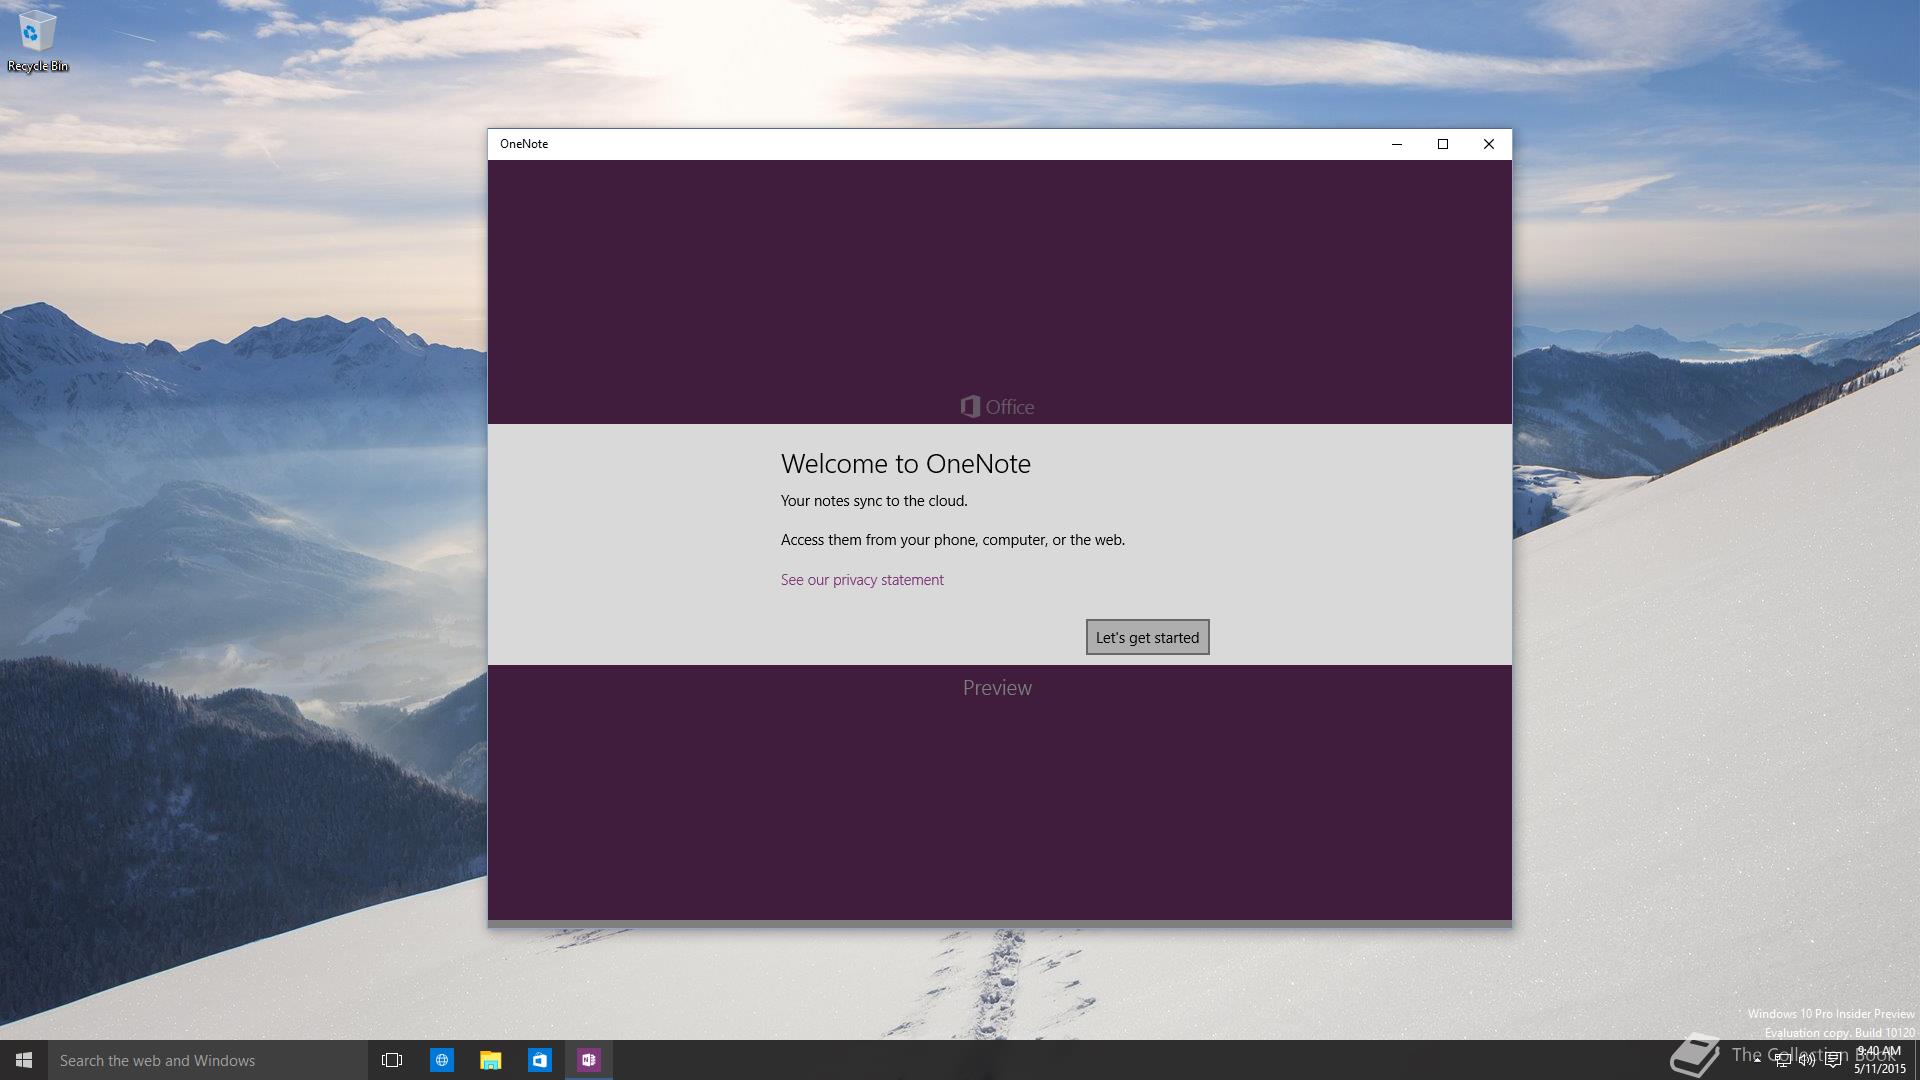Open the volume control tray icon

coord(1807,1060)
